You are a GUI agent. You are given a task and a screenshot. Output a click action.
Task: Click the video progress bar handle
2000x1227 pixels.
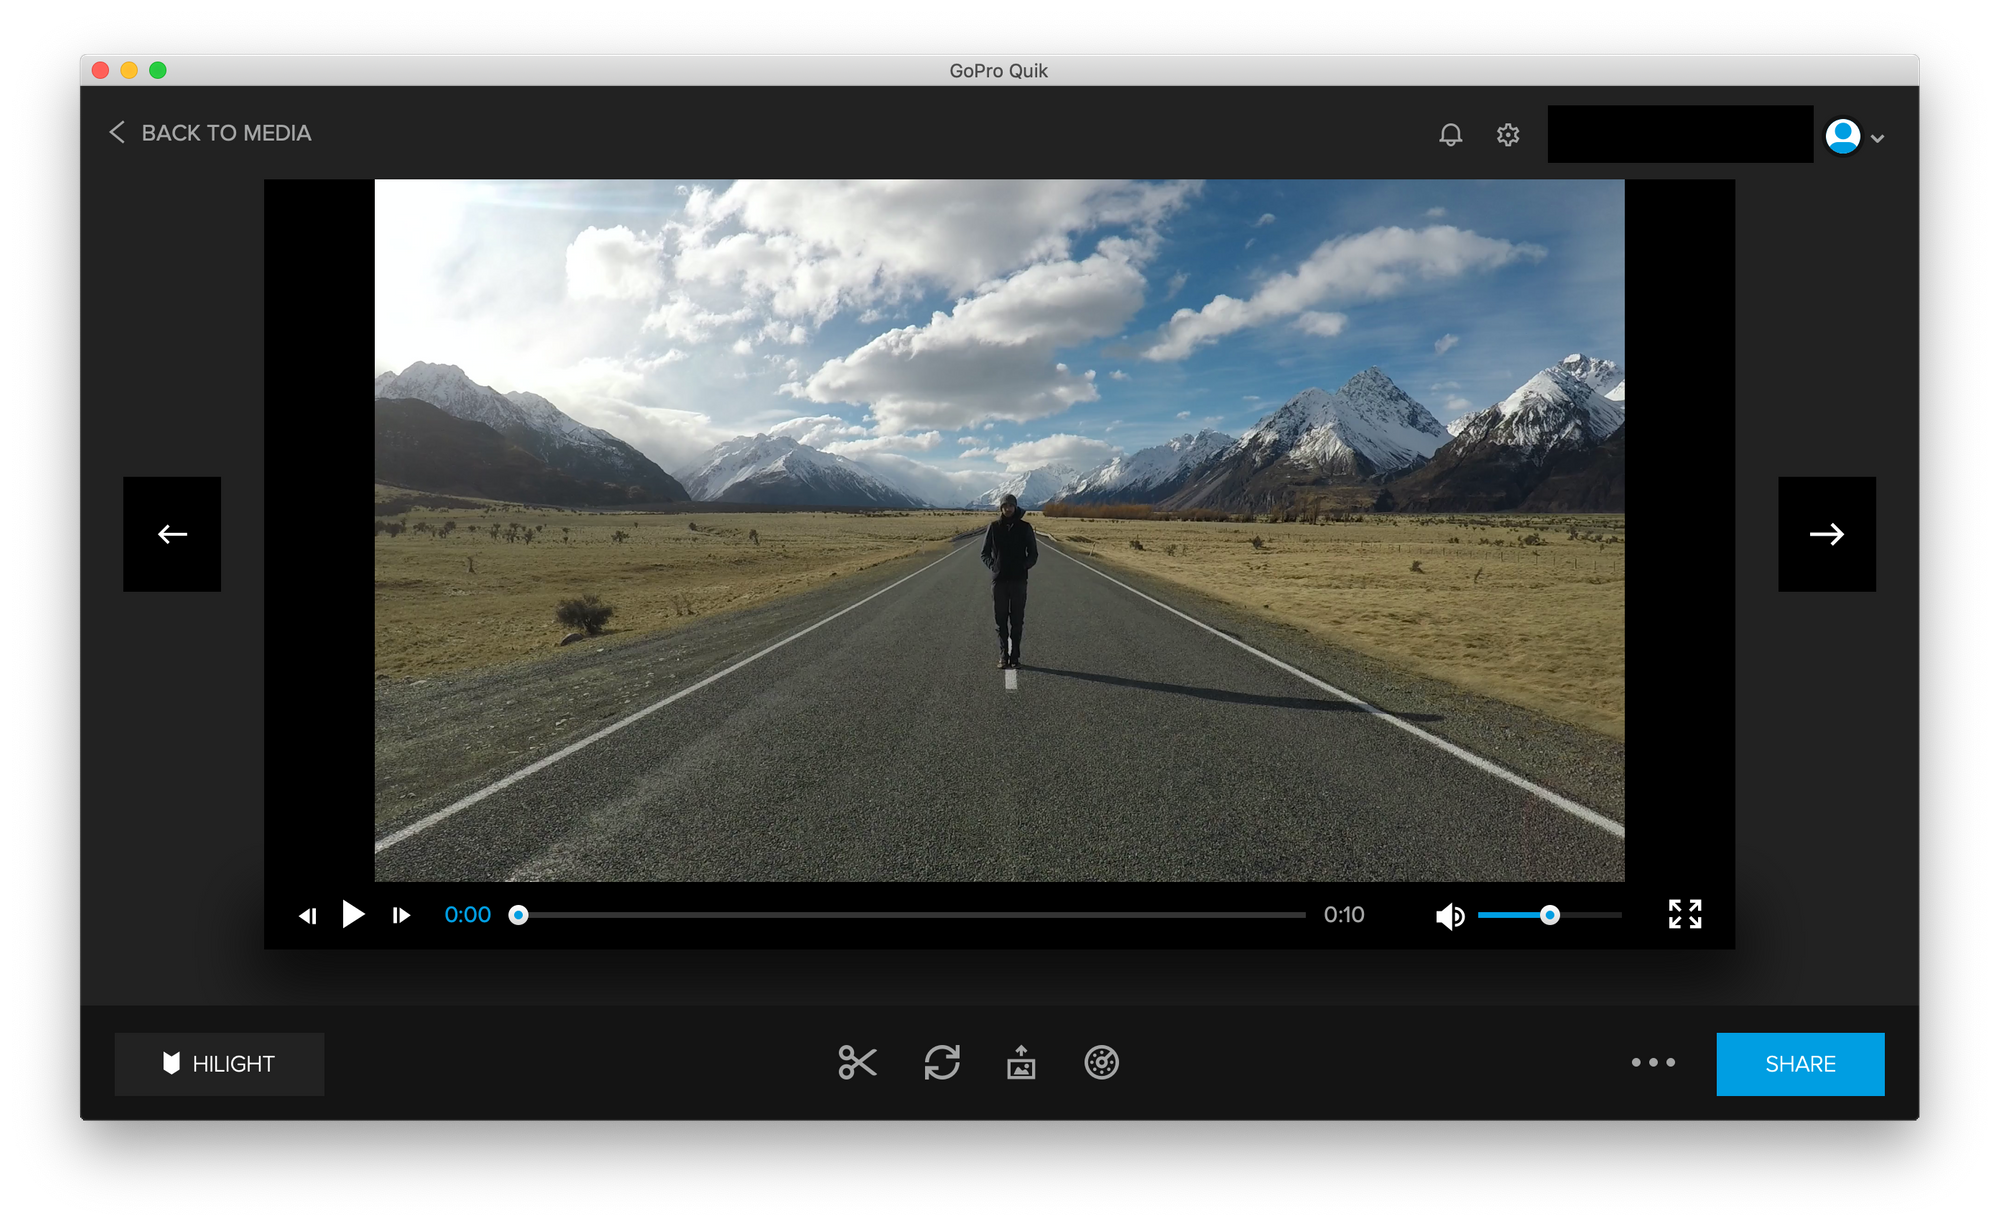[518, 915]
